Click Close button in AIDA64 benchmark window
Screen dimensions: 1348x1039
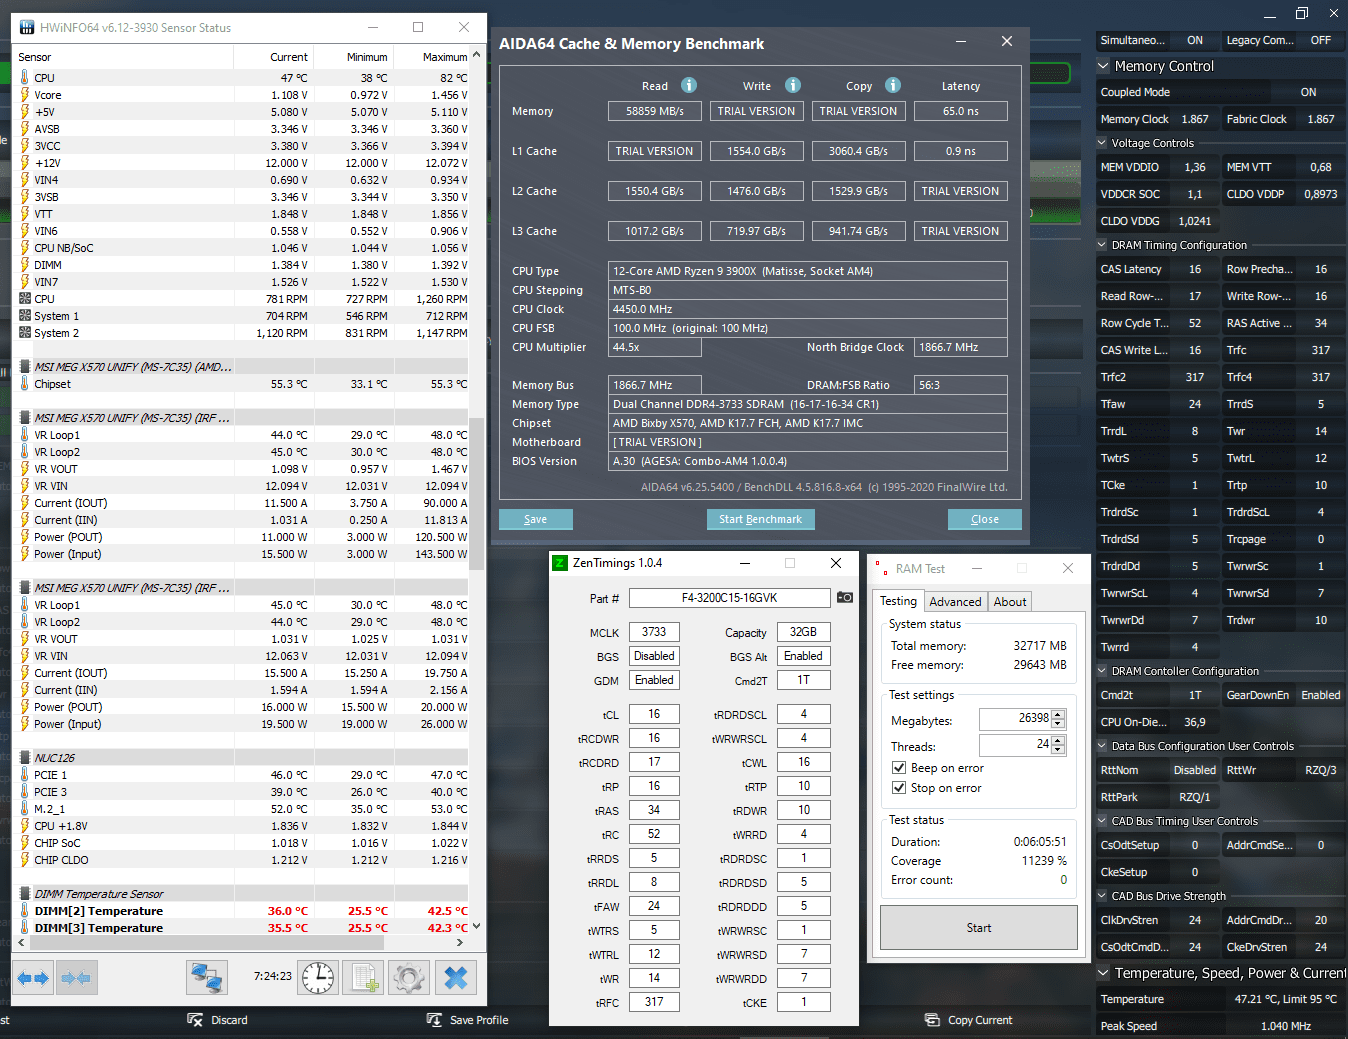tap(985, 519)
